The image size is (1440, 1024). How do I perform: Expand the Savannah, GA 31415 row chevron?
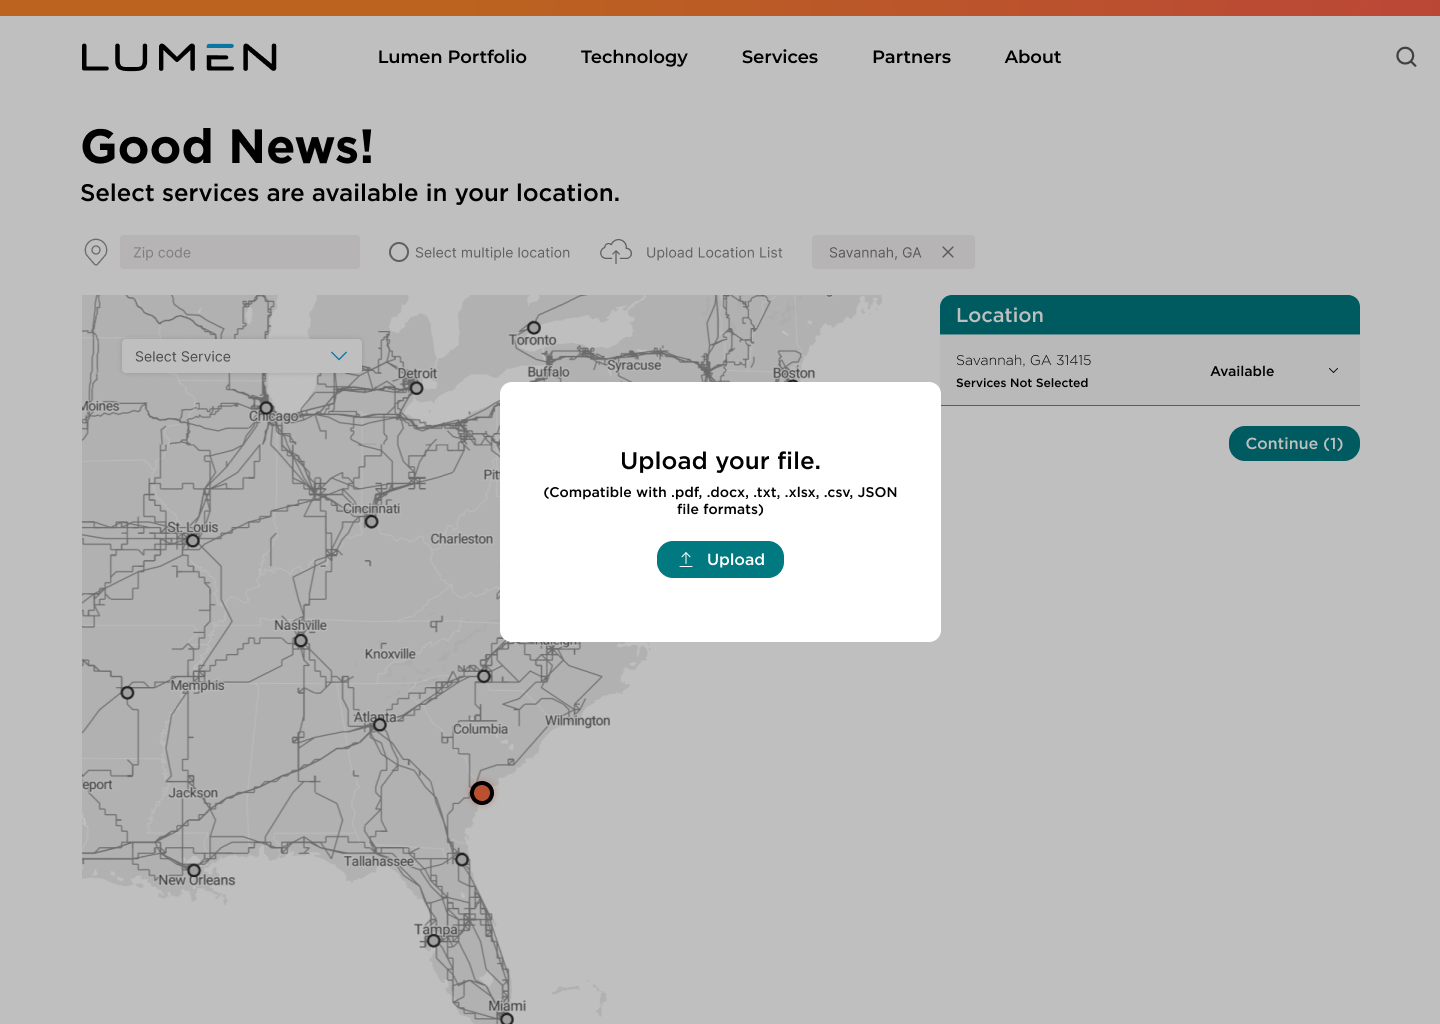[1333, 371]
